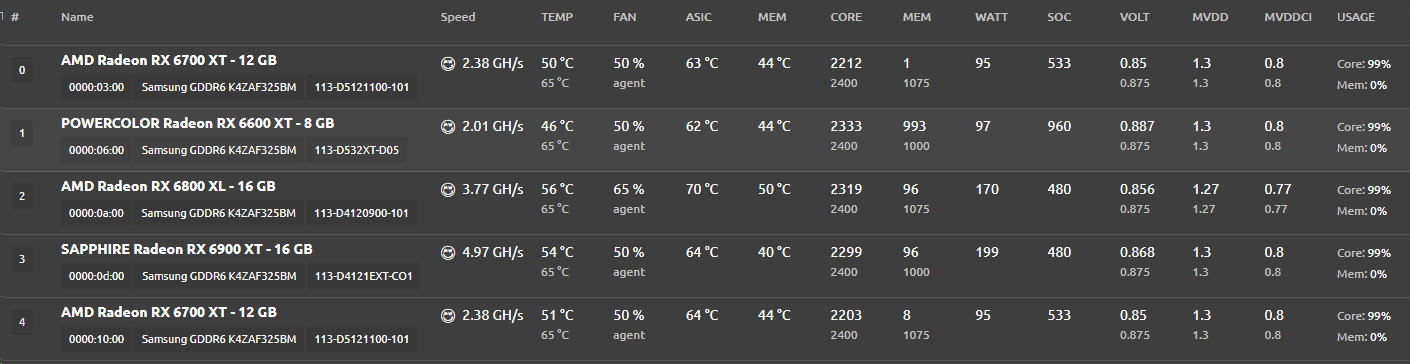Click the 65 % fan value on GPU 2
This screenshot has height=364, width=1410.
(629, 189)
